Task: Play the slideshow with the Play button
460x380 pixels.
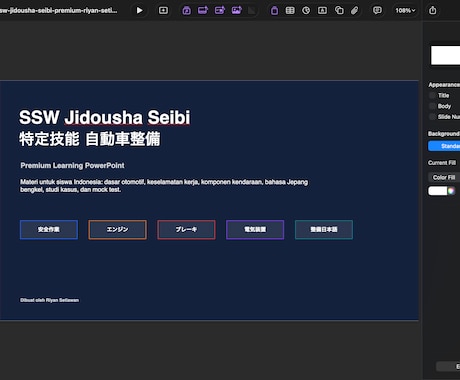Action: pyautogui.click(x=139, y=10)
